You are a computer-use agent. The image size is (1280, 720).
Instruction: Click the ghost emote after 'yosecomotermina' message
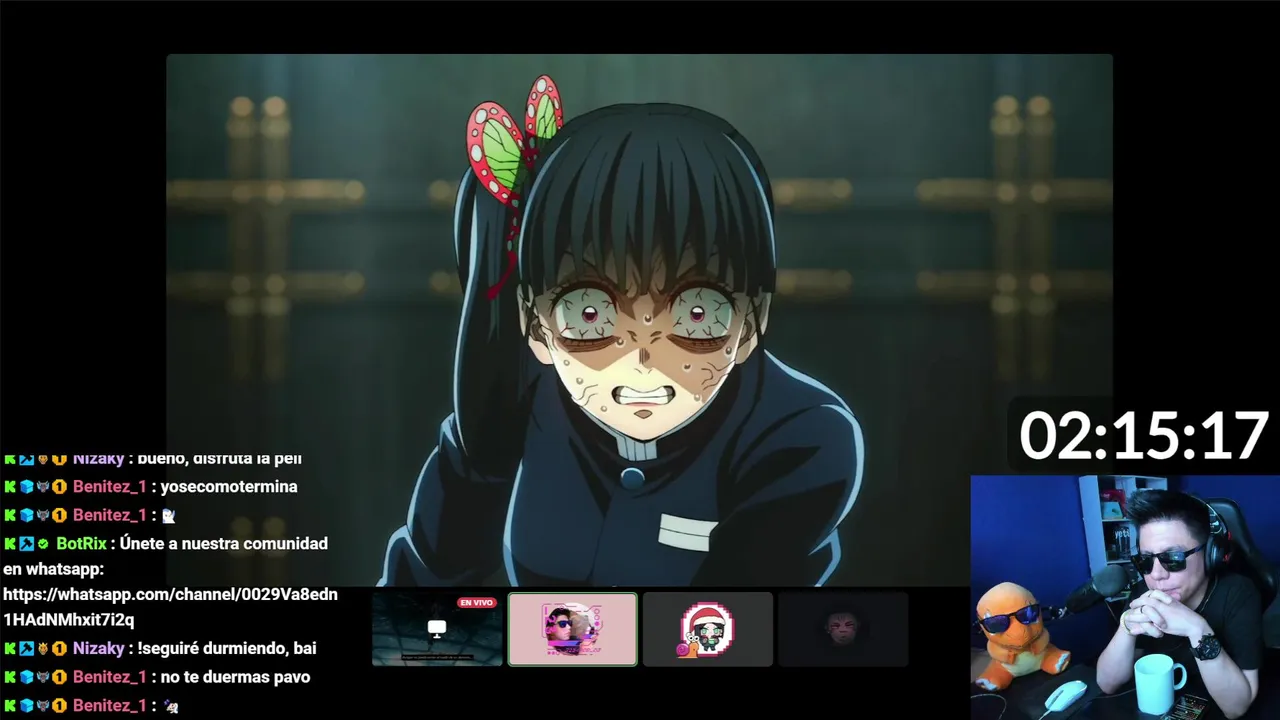[169, 516]
